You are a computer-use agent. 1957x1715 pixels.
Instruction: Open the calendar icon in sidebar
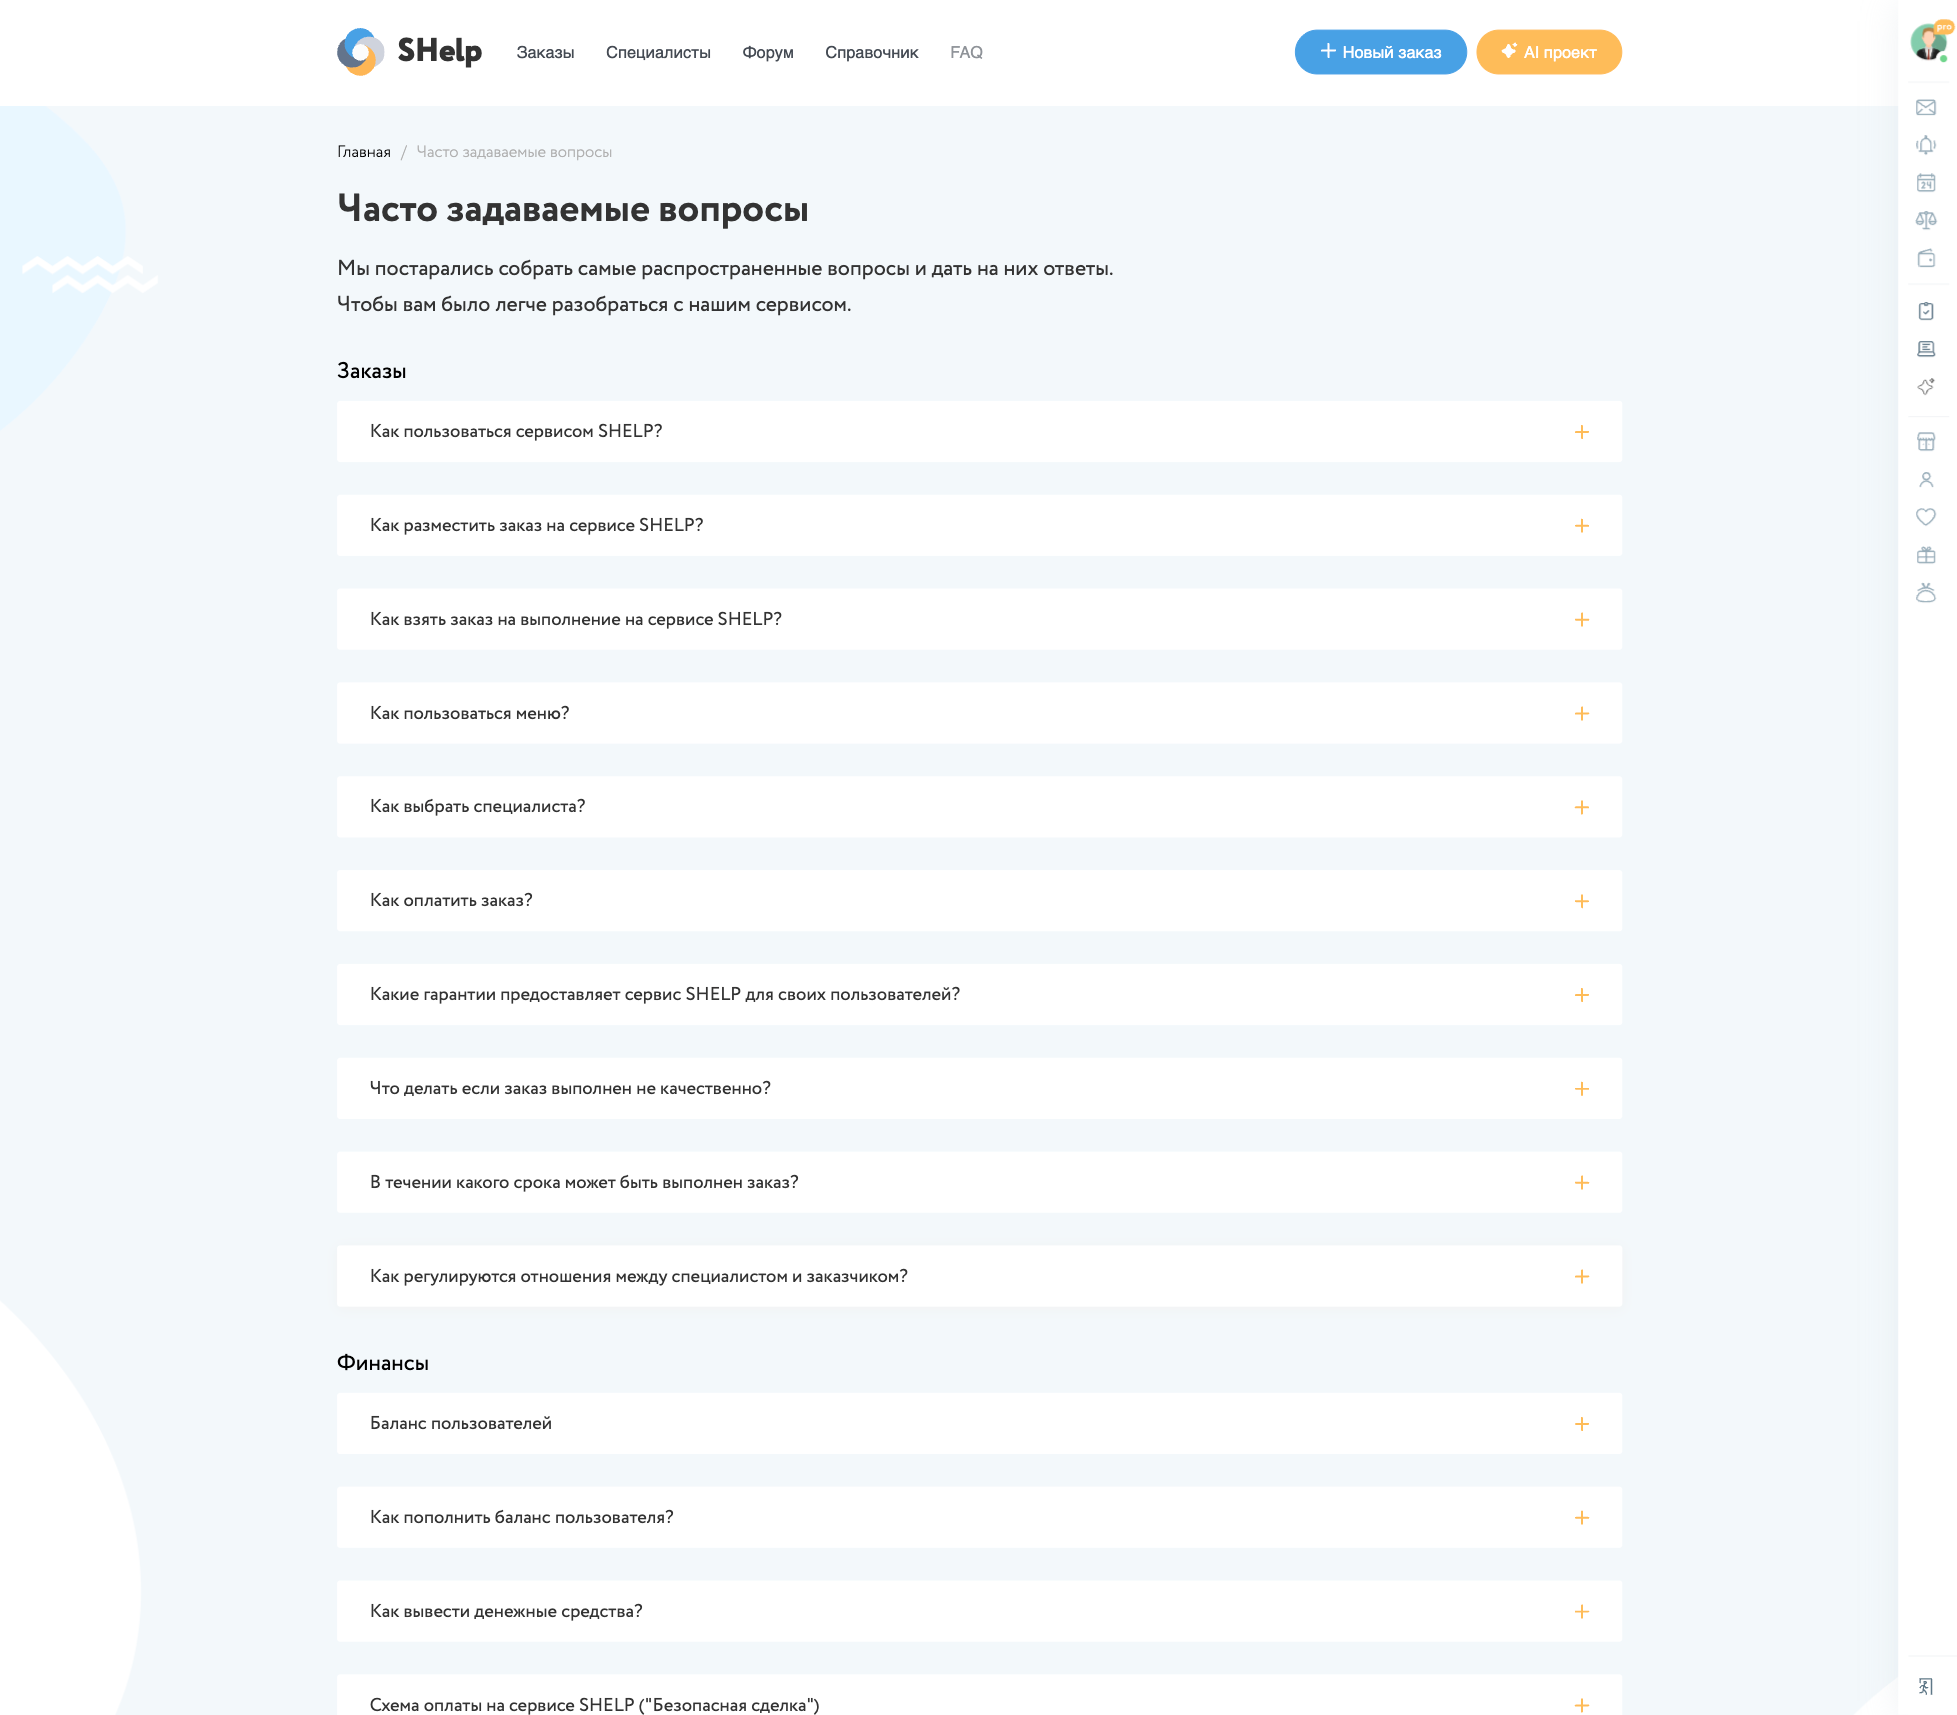[x=1925, y=183]
